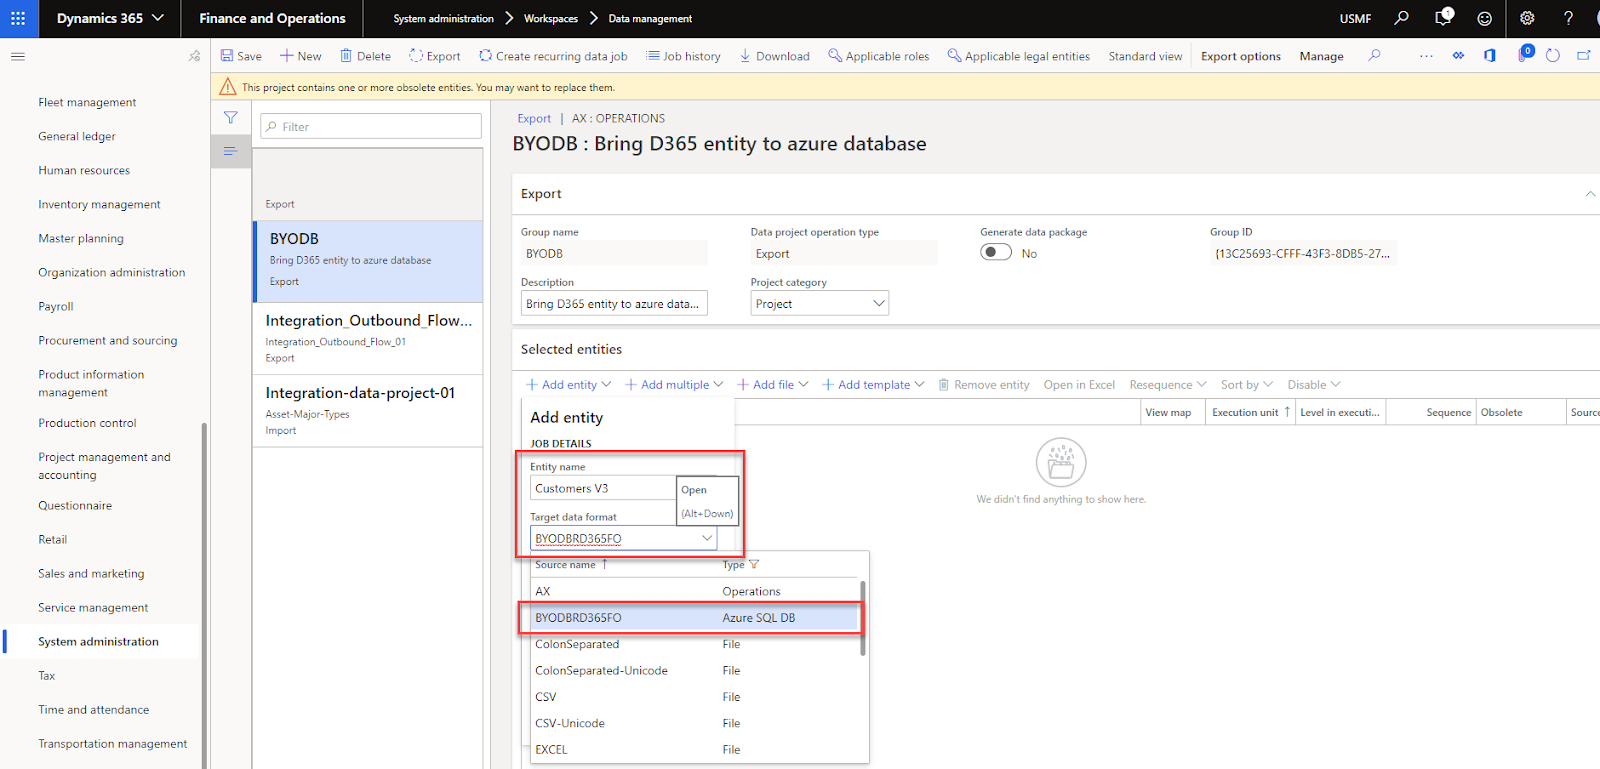Toggle the navigation pane hamburger icon

coord(18,56)
